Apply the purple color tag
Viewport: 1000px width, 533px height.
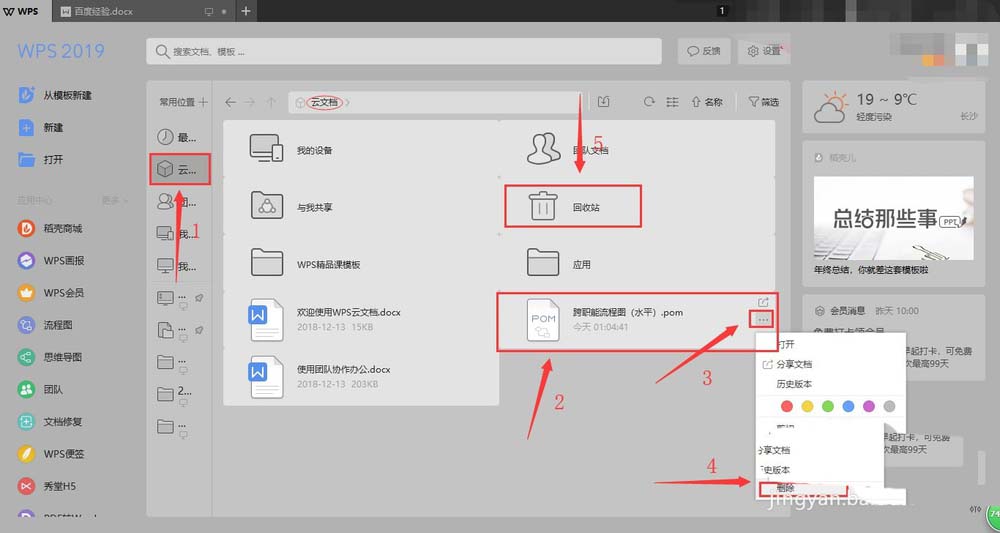[x=869, y=406]
